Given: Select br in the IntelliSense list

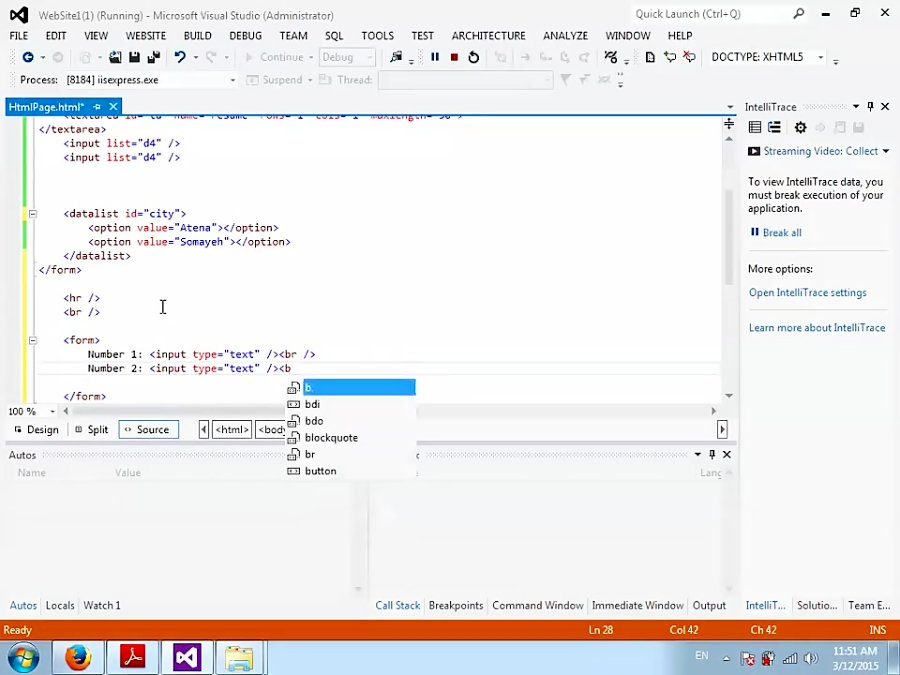Looking at the screenshot, I should pyautogui.click(x=351, y=455).
